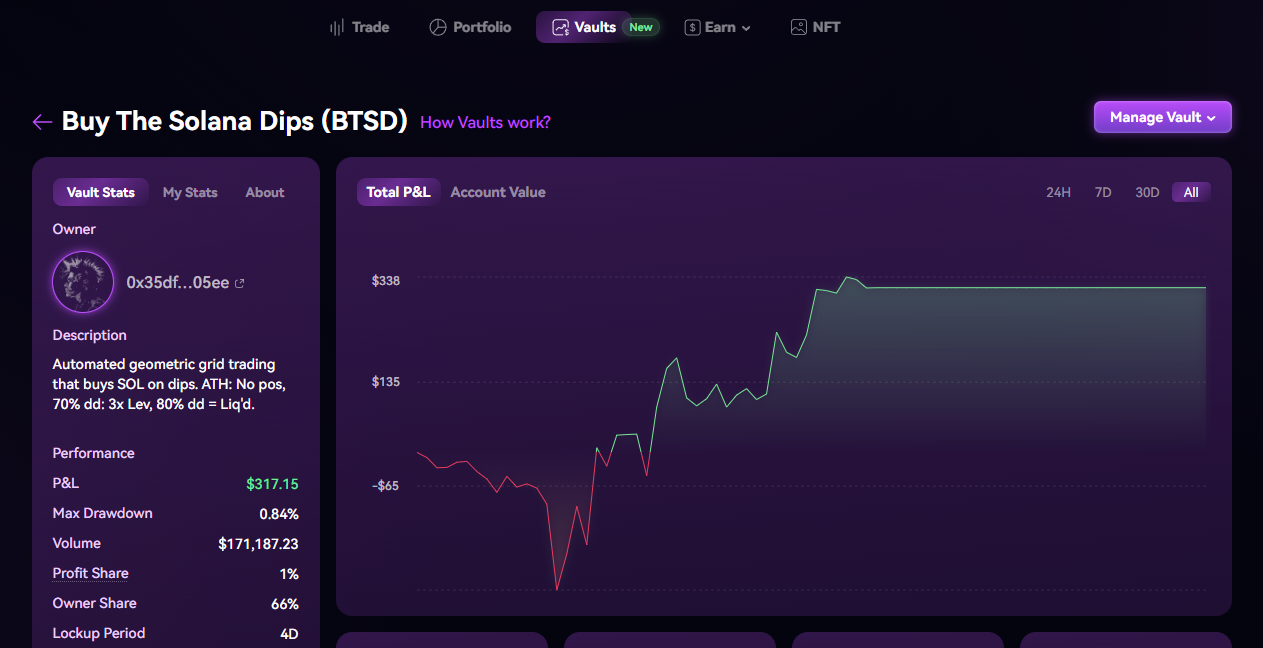
Task: Set chart range to 30D
Action: point(1147,192)
